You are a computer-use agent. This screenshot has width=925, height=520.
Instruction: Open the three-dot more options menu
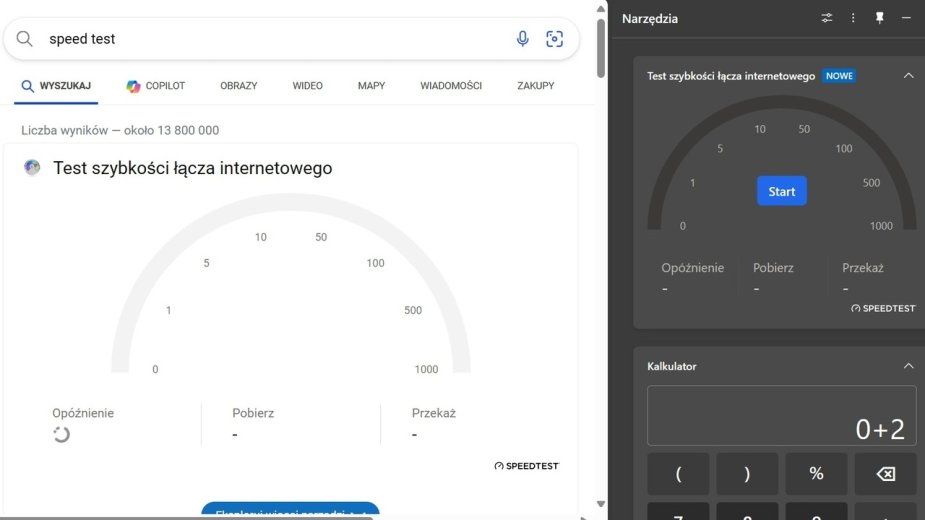click(853, 18)
